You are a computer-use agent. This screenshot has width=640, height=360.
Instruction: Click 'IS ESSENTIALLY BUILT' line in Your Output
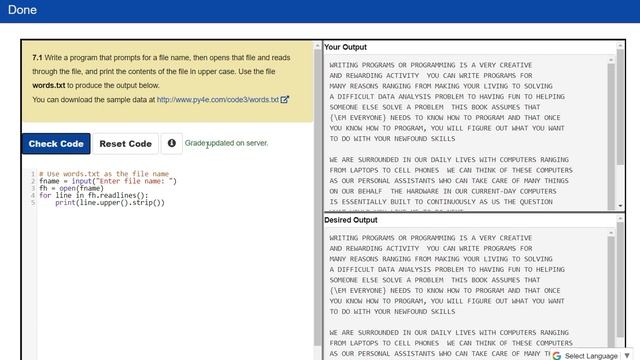click(x=441, y=202)
